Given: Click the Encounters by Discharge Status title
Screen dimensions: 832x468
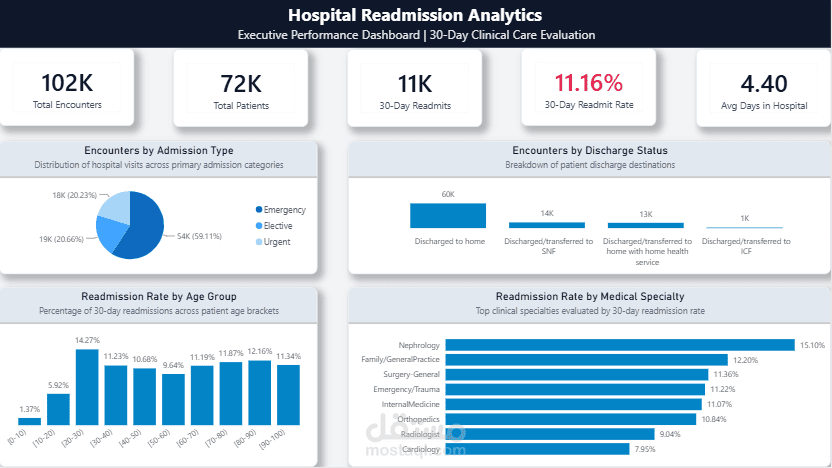Looking at the screenshot, I should [x=590, y=150].
